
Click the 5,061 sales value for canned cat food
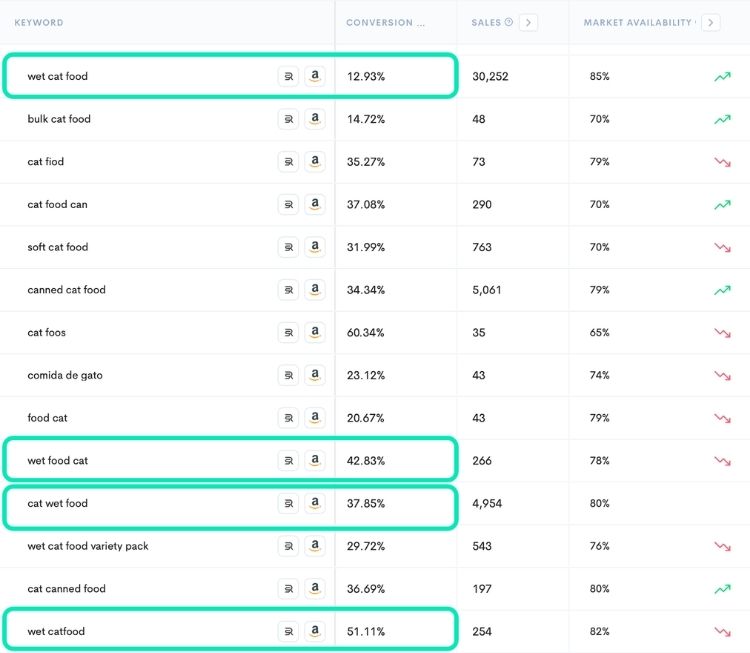tap(486, 290)
